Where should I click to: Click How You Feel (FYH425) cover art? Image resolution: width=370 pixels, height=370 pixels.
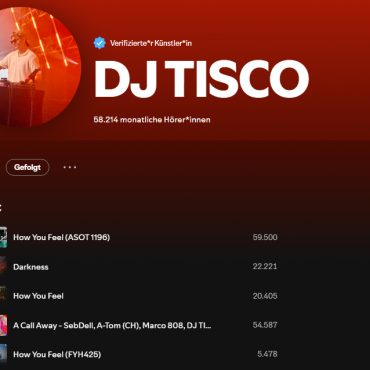coord(3,354)
